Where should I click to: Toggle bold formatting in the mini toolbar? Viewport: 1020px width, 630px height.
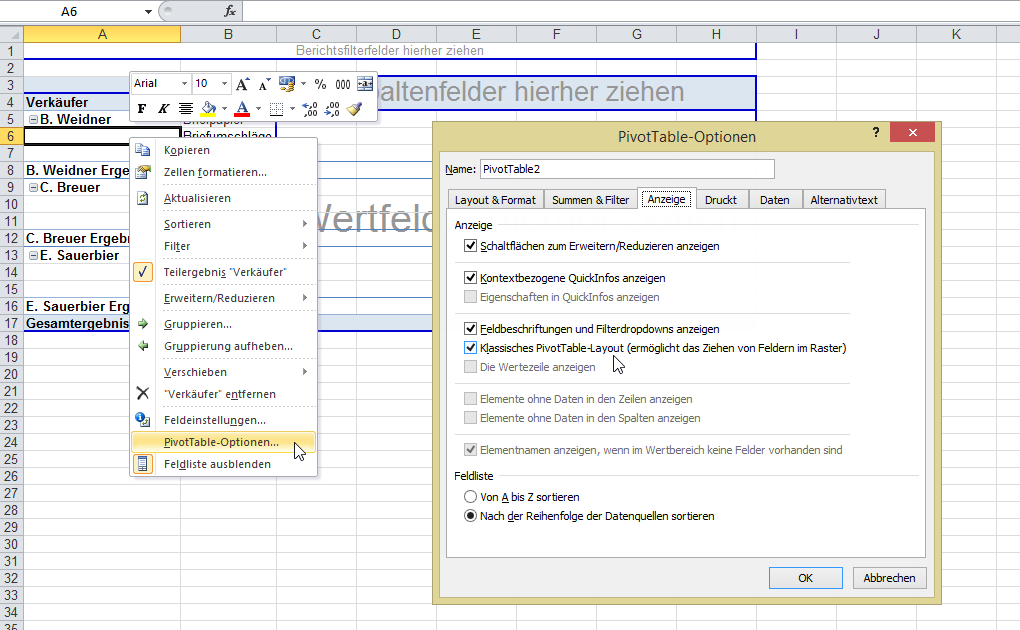pos(142,109)
